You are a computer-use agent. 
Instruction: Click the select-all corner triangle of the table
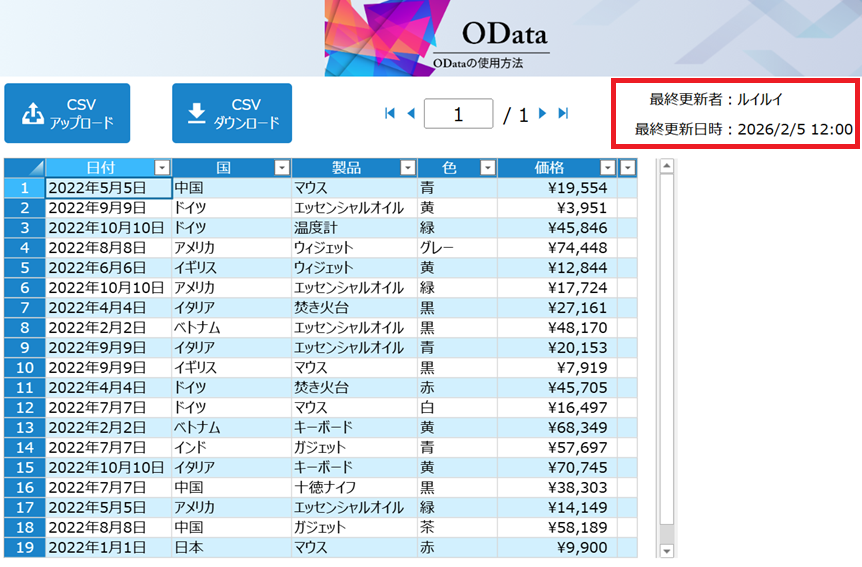(24, 168)
